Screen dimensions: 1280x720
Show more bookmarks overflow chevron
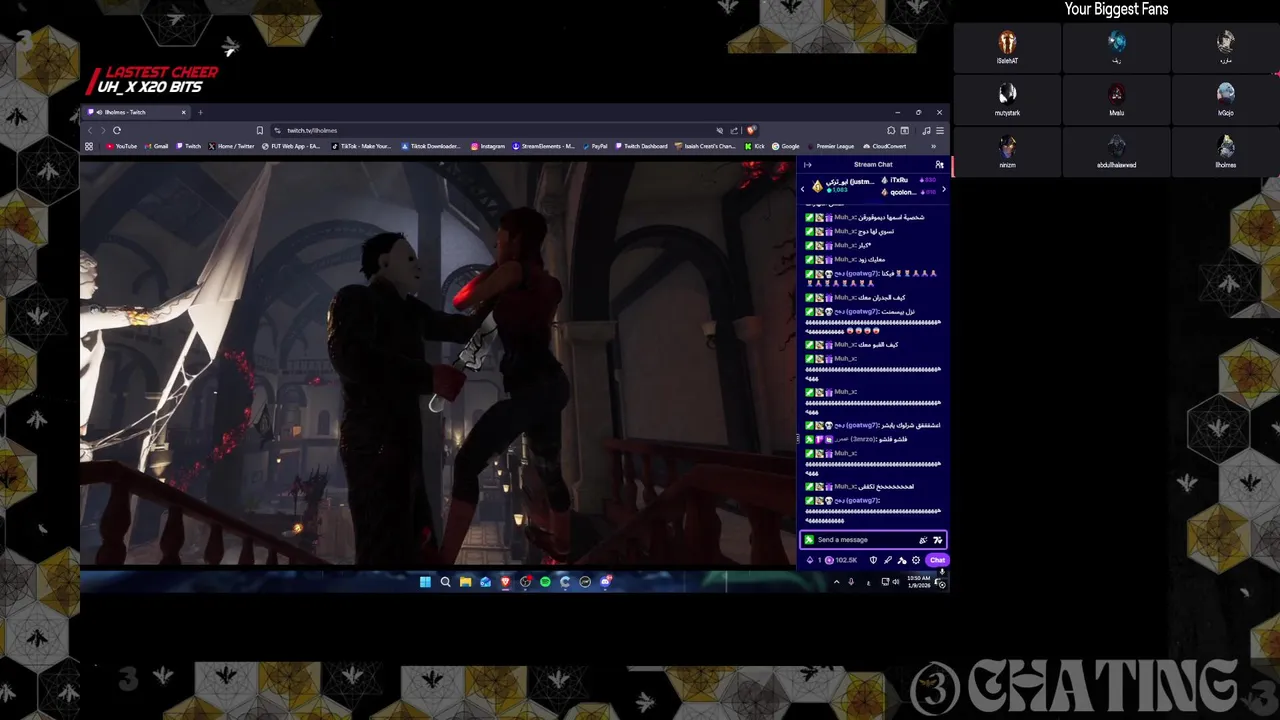point(933,146)
